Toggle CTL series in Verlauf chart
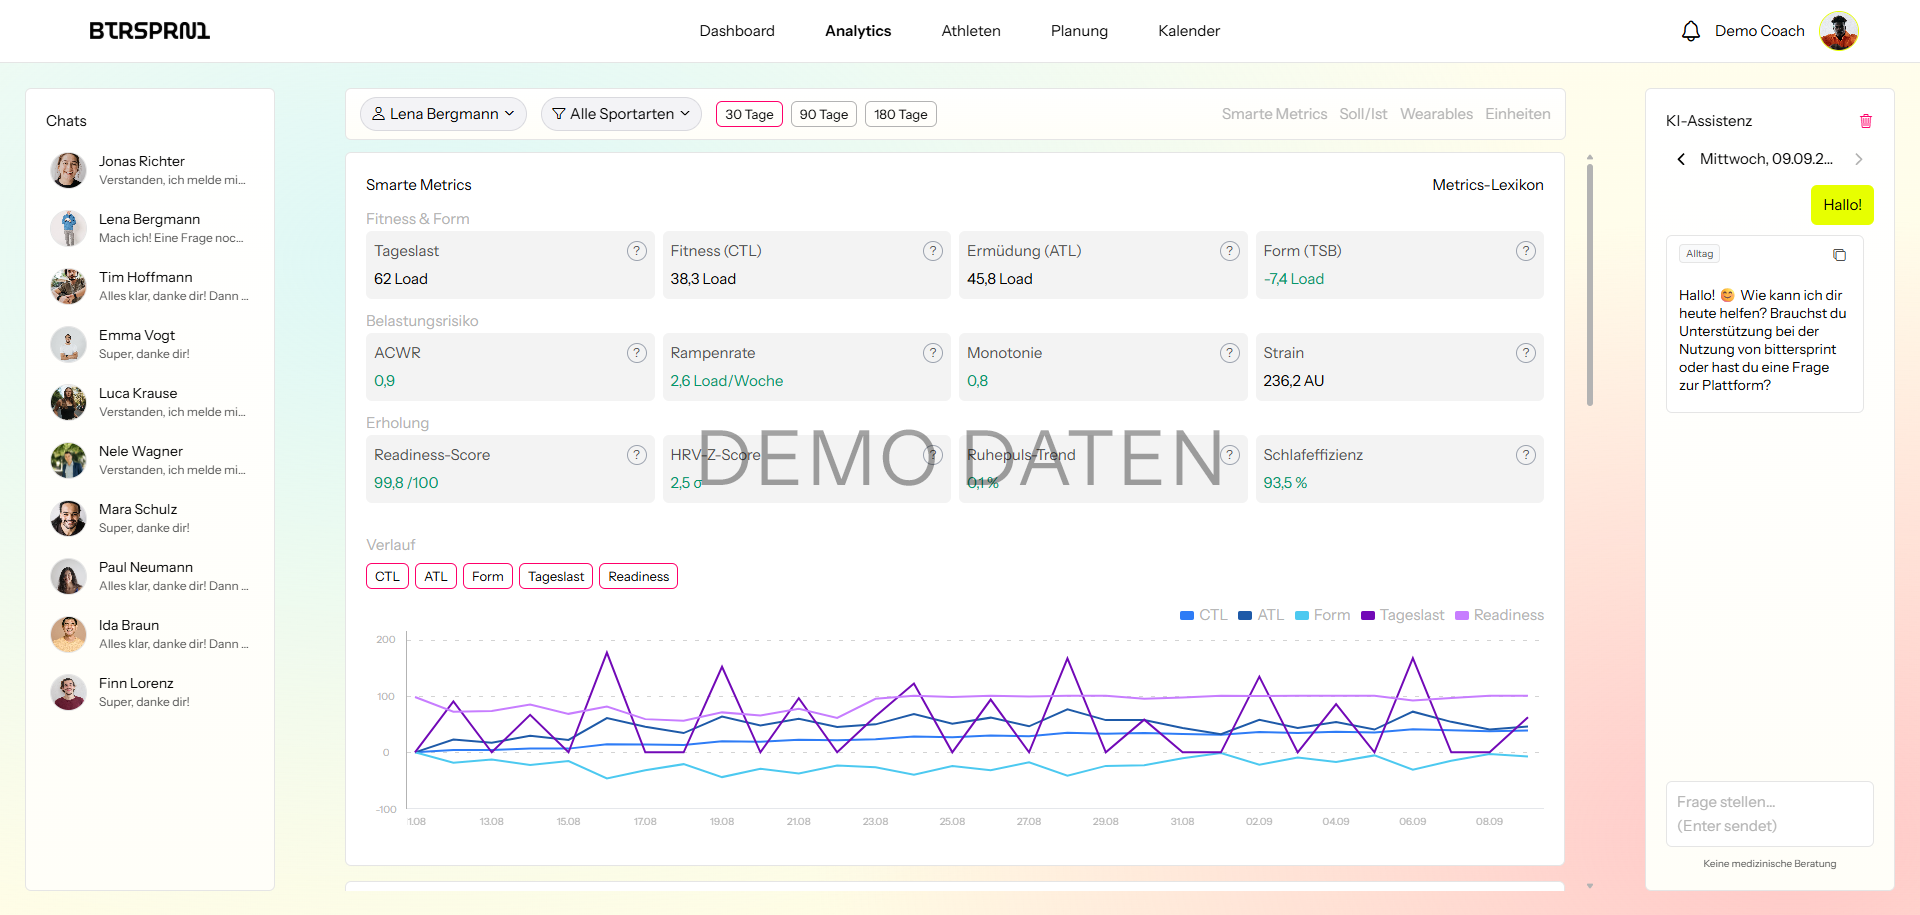 [x=387, y=577]
